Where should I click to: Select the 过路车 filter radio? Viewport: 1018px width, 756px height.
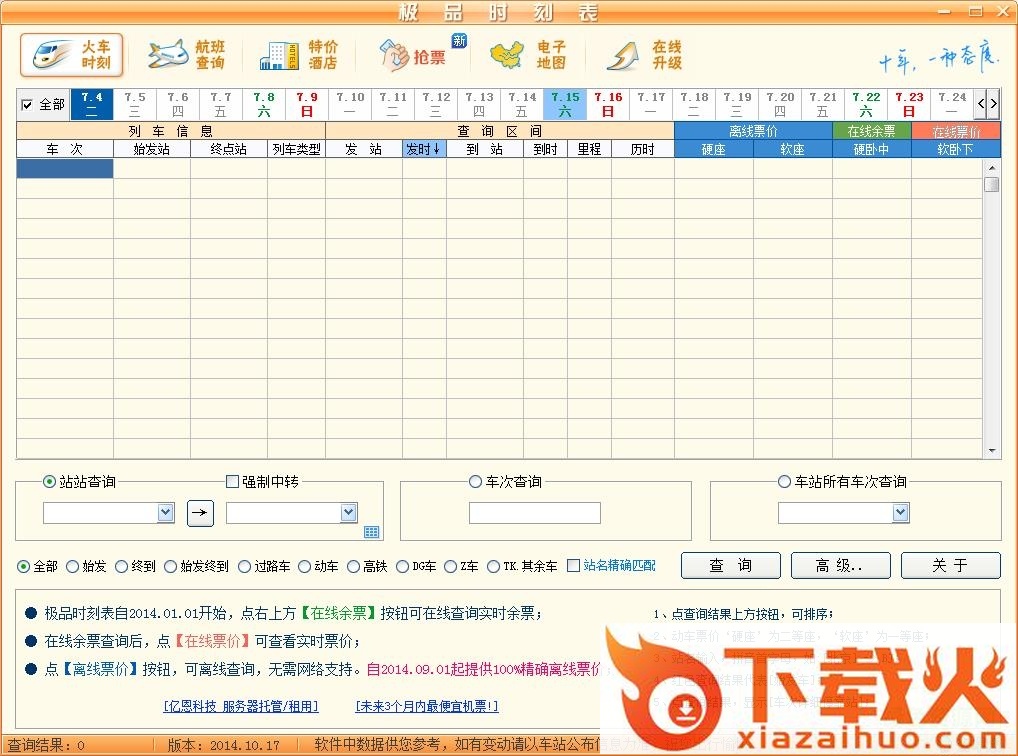coord(244,566)
